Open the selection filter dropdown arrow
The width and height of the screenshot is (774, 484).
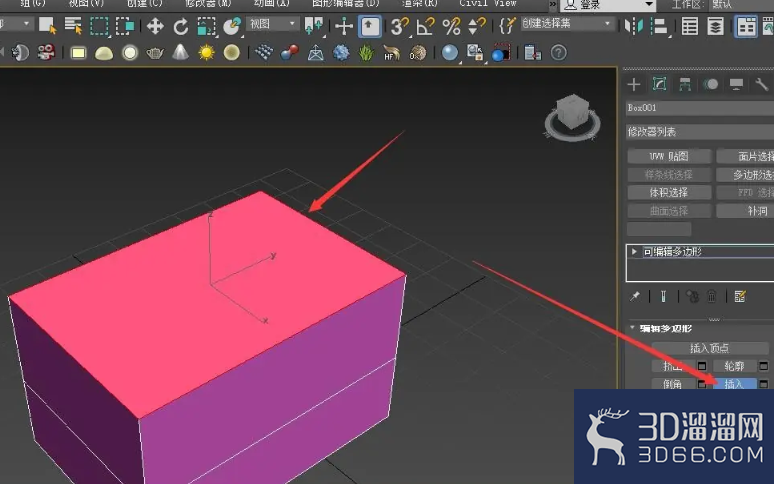(26, 24)
